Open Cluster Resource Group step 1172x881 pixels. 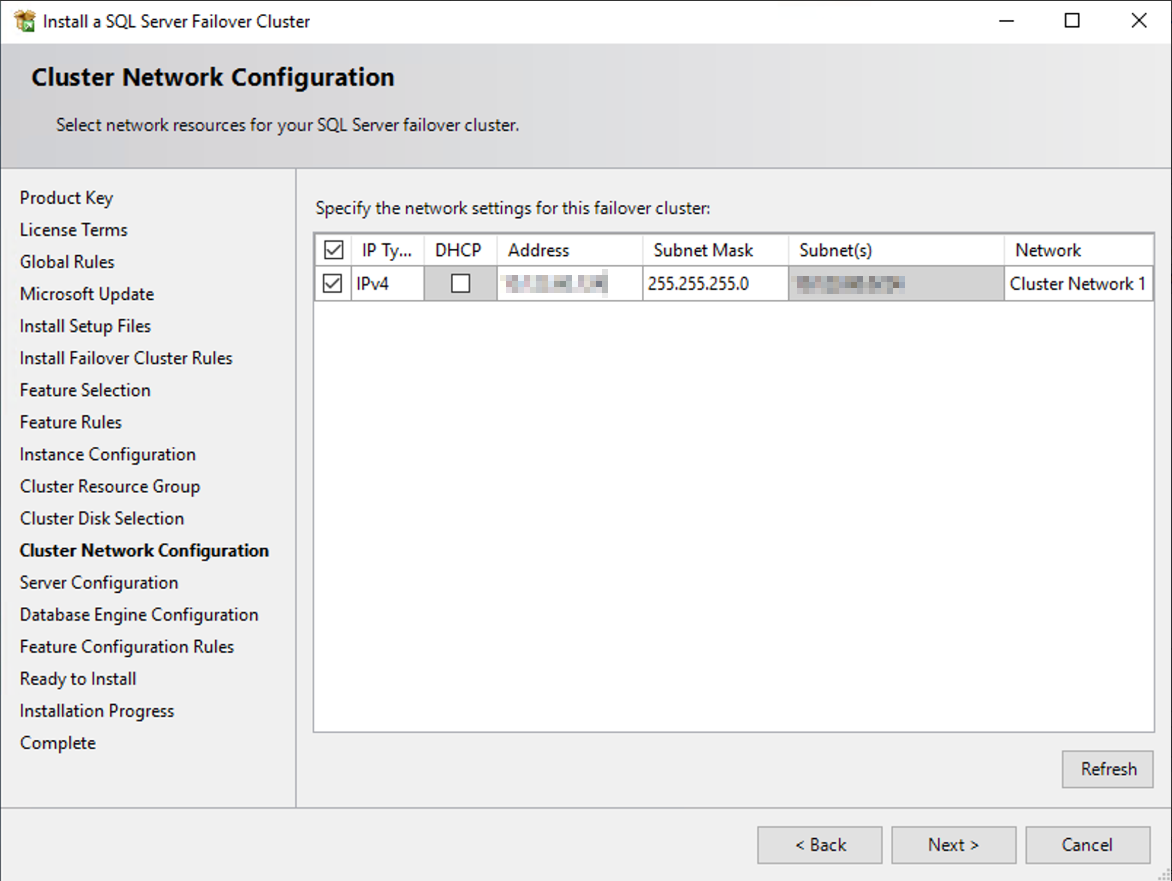coord(110,486)
